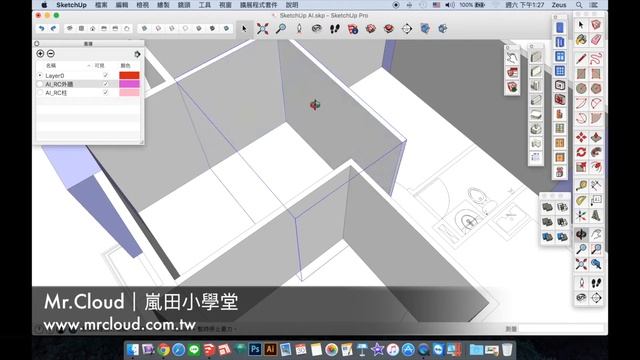Toggle X-ray face style in the toolbar

coord(144,29)
